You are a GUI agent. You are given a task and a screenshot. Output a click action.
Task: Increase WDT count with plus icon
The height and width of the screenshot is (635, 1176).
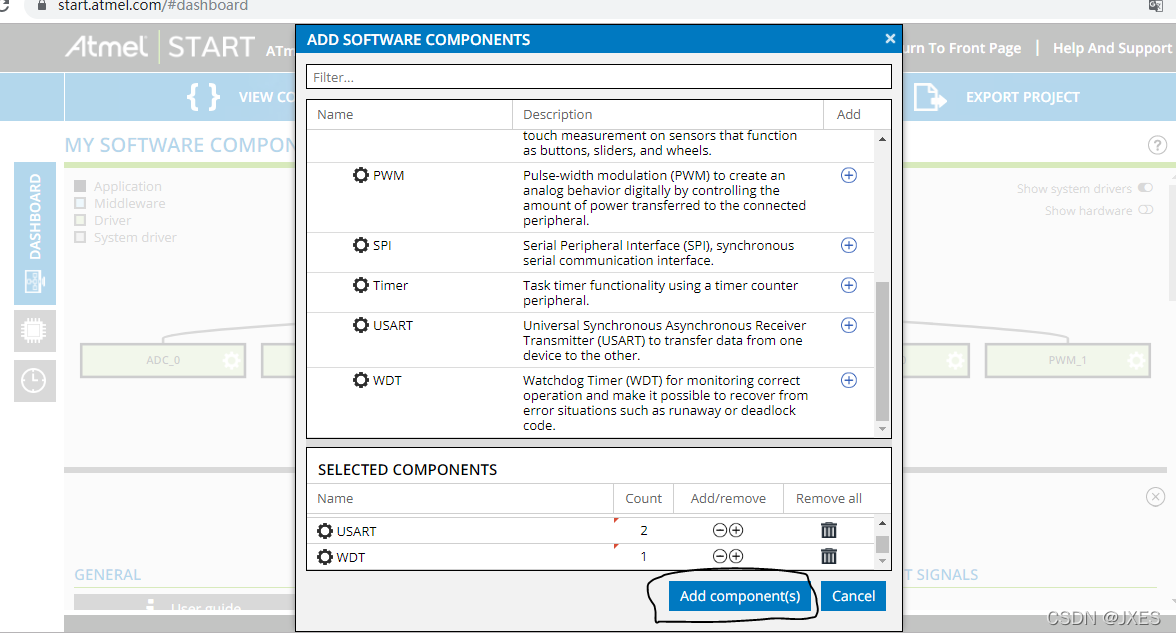pyautogui.click(x=736, y=556)
